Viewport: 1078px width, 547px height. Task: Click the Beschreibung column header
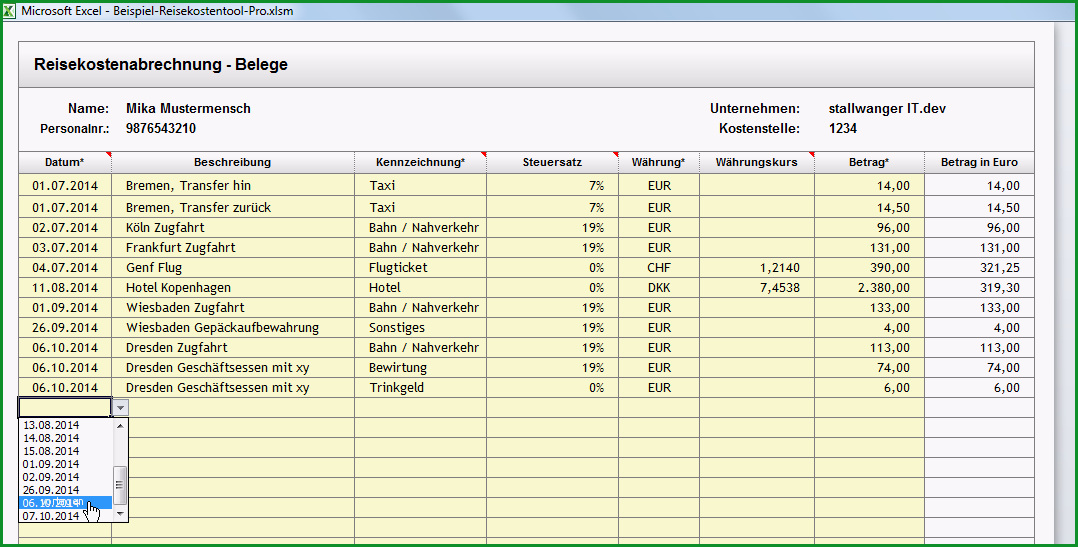[232, 162]
